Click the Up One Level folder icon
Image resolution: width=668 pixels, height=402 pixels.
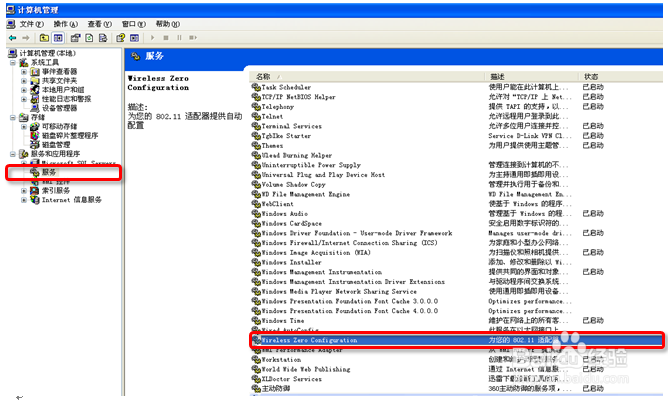(44, 38)
